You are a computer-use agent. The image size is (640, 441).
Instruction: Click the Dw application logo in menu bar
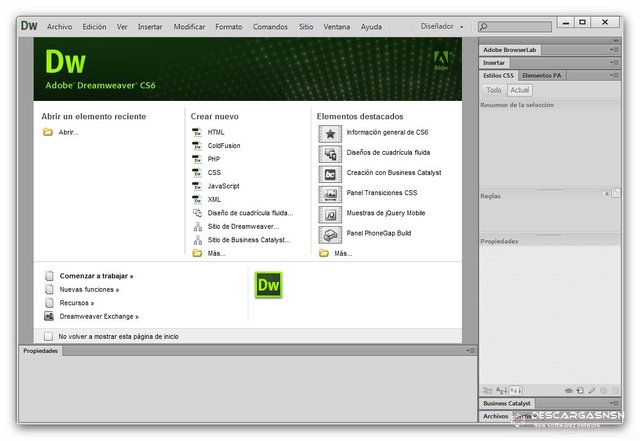pyautogui.click(x=29, y=26)
